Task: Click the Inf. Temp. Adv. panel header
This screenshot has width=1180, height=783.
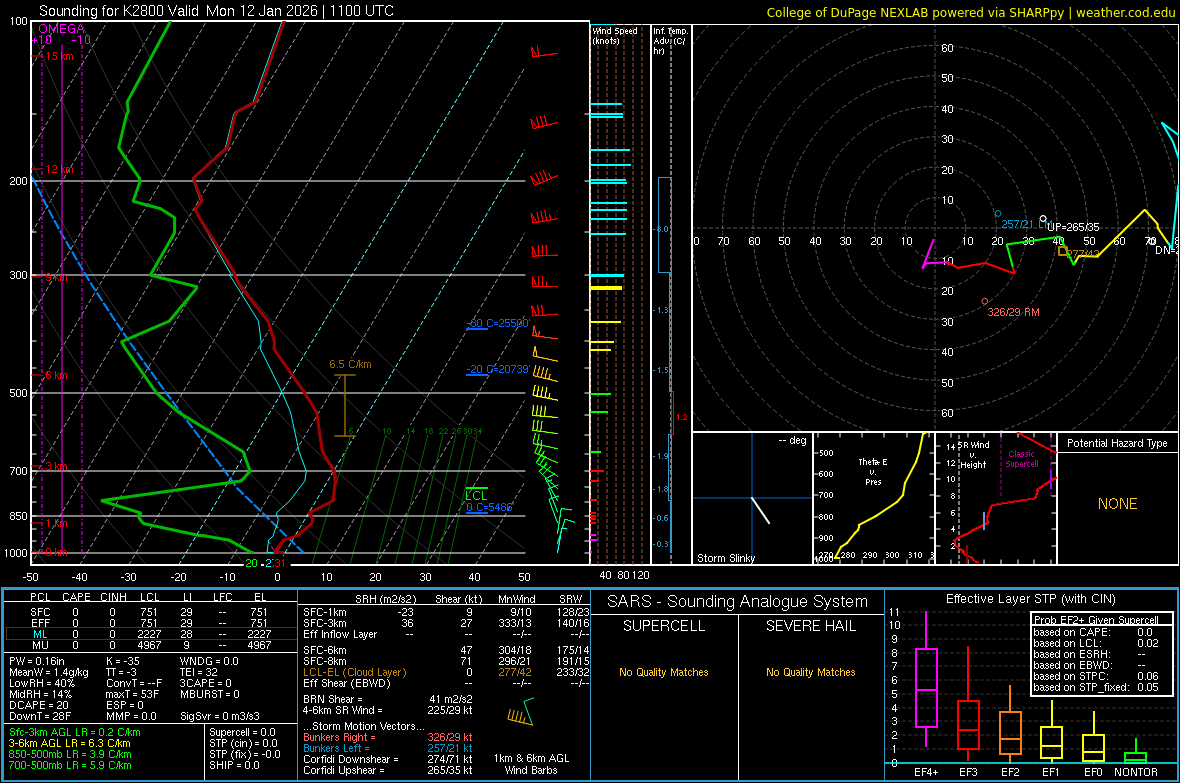Action: pos(670,41)
